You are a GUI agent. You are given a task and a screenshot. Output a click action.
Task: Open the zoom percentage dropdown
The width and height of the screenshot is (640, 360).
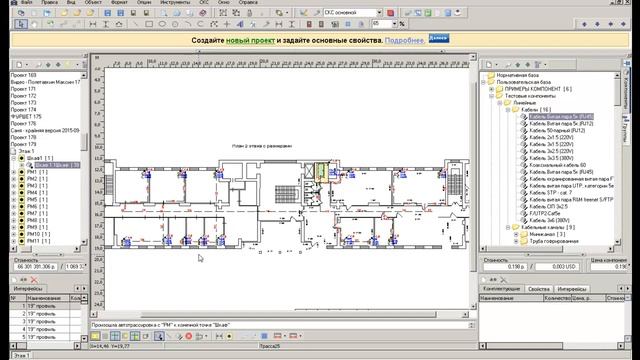(x=394, y=24)
